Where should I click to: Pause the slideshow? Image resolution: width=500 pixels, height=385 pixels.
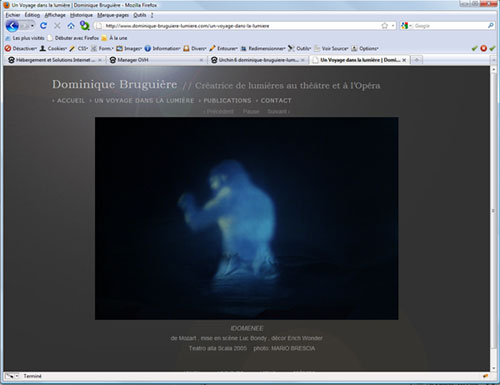coord(251,112)
